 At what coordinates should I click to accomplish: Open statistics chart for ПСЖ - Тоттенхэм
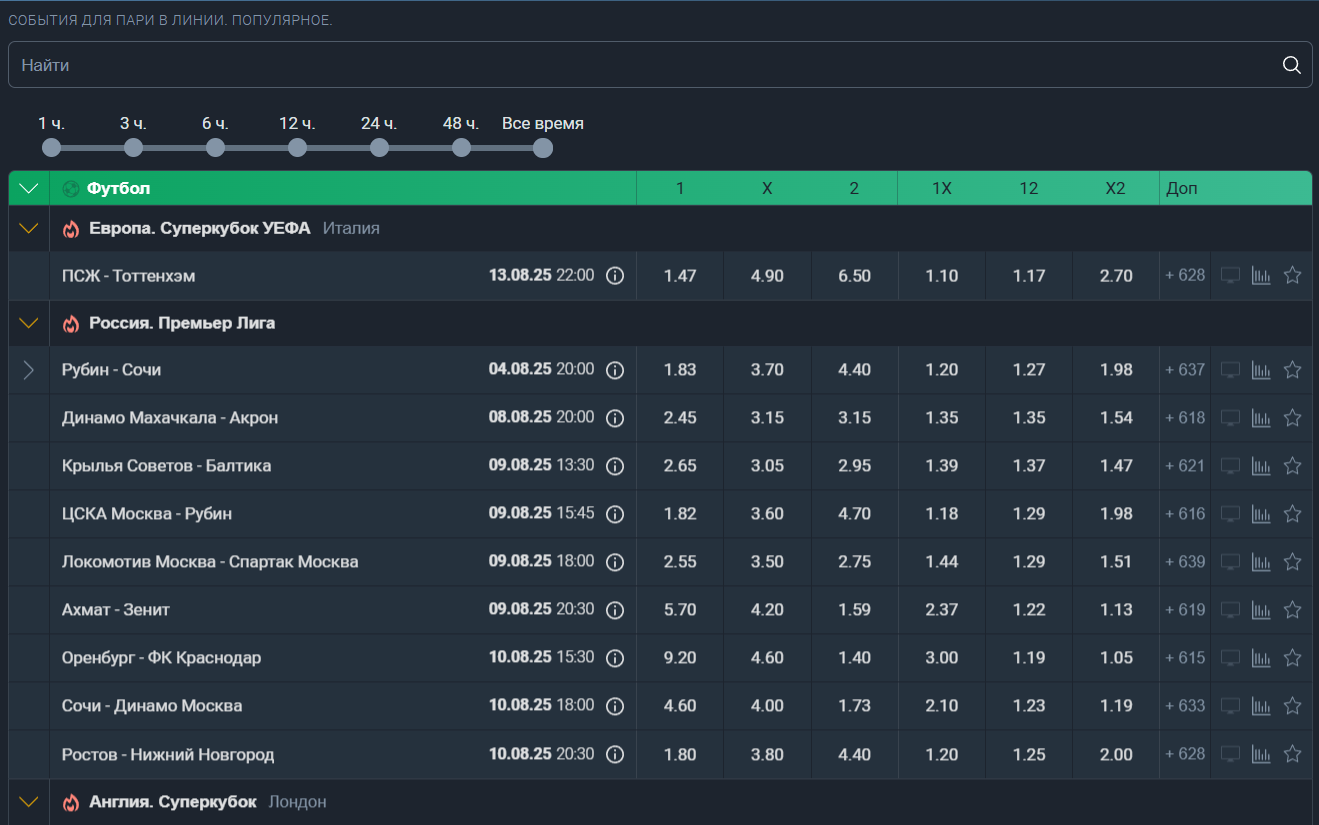point(1261,276)
